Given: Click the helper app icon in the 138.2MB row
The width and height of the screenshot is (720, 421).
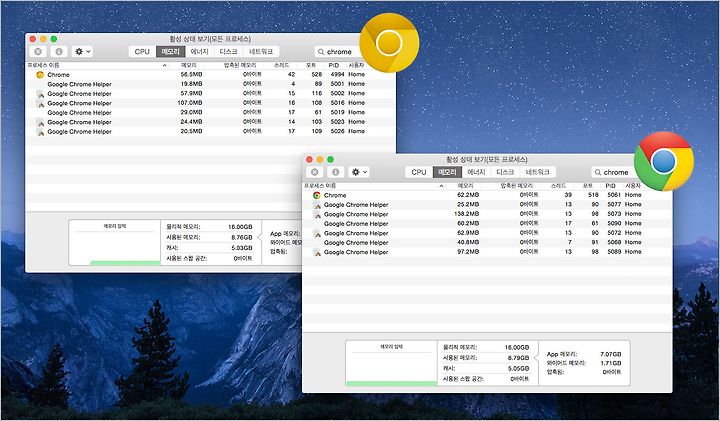Looking at the screenshot, I should (x=317, y=214).
